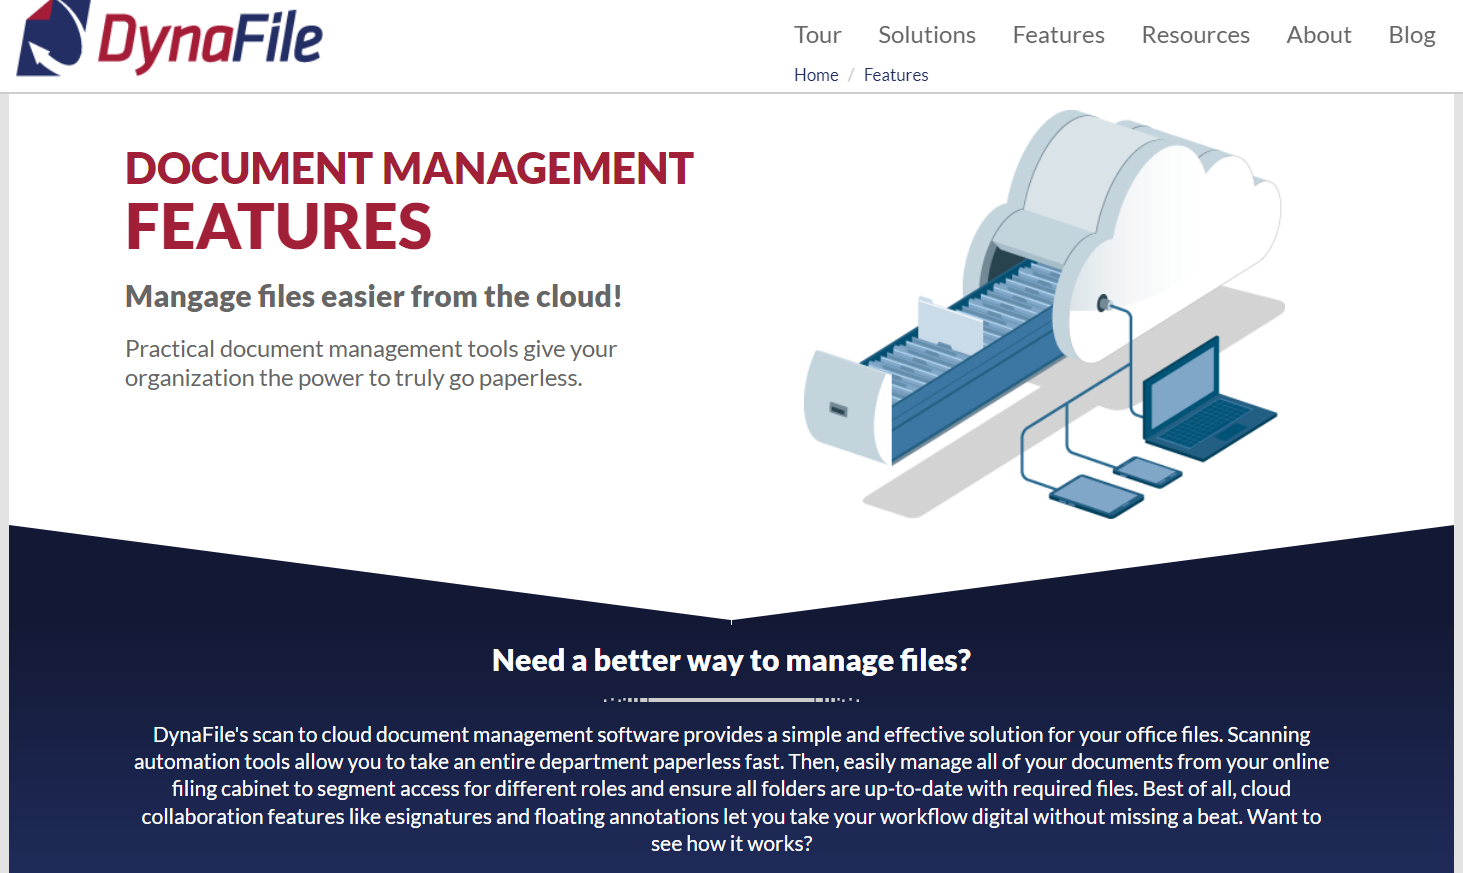Click 'Practical document management tools' paragraph

[371, 363]
